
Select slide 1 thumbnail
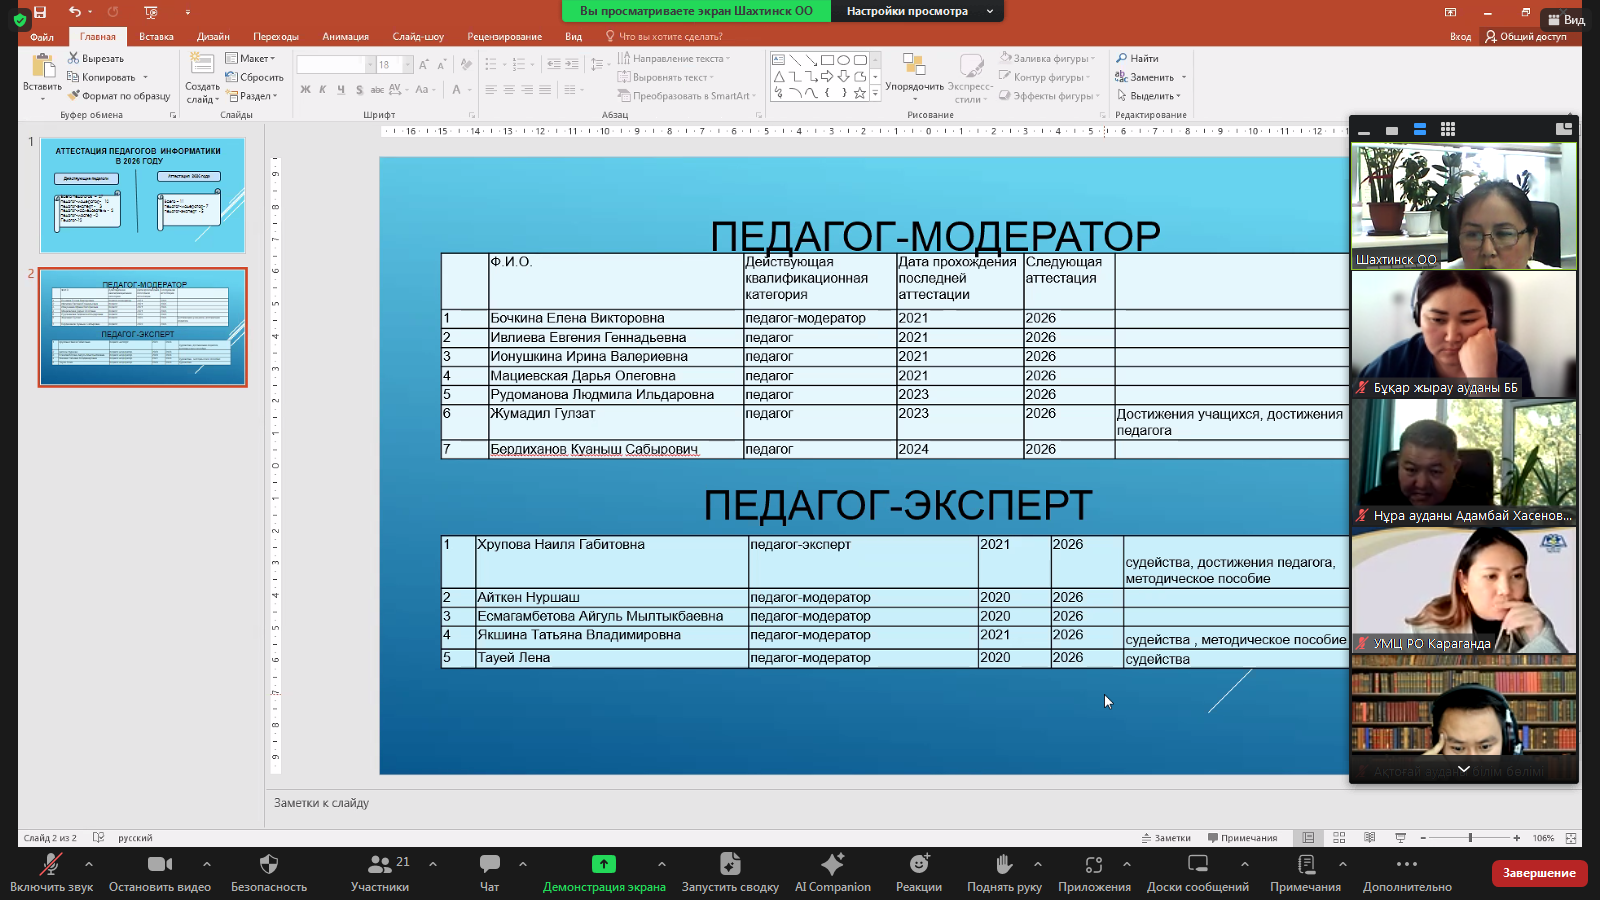pos(142,196)
